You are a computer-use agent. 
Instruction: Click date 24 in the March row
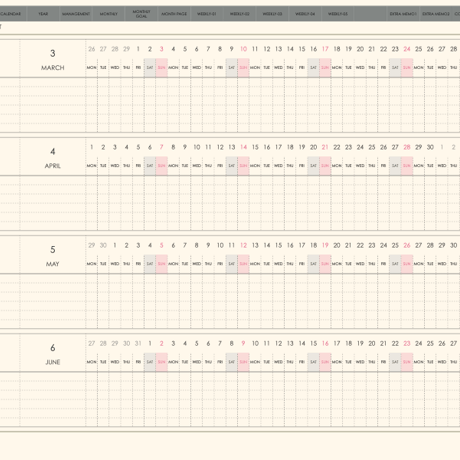point(407,49)
